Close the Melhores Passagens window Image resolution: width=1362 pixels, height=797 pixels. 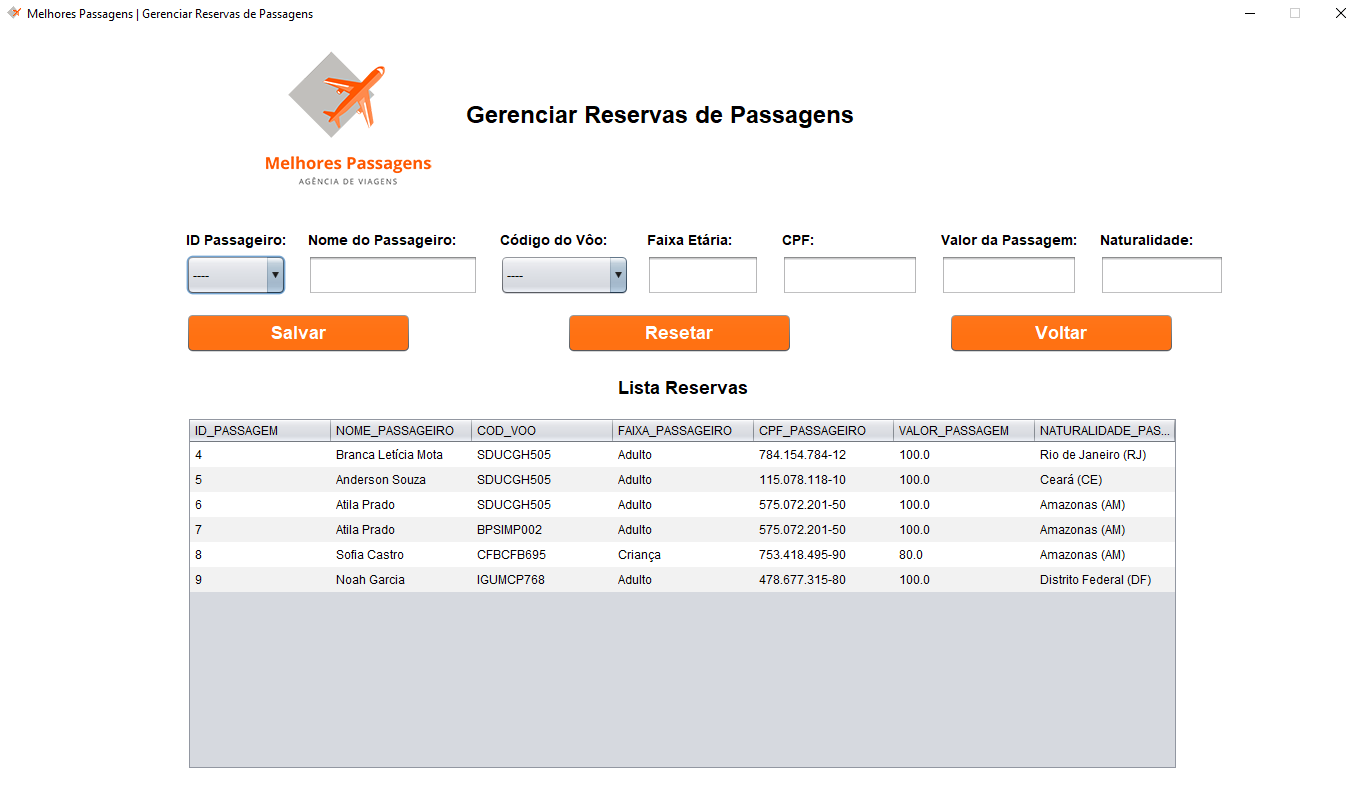[1341, 14]
